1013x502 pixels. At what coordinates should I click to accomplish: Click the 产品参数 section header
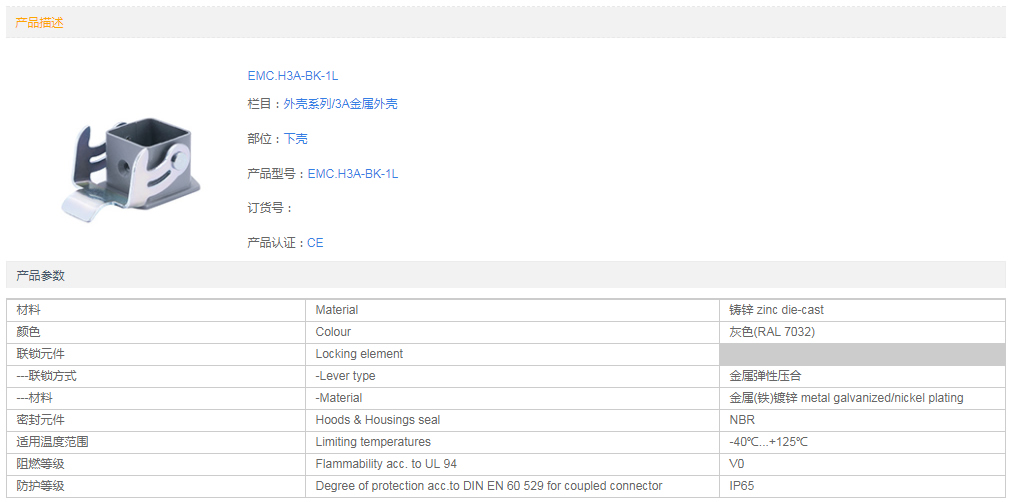click(x=40, y=275)
